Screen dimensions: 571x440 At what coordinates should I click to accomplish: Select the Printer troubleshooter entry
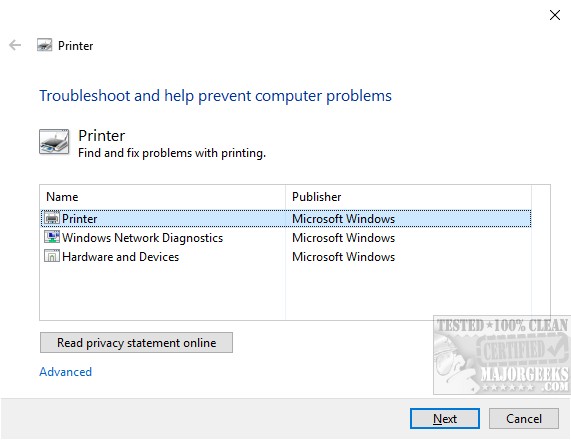click(x=286, y=219)
